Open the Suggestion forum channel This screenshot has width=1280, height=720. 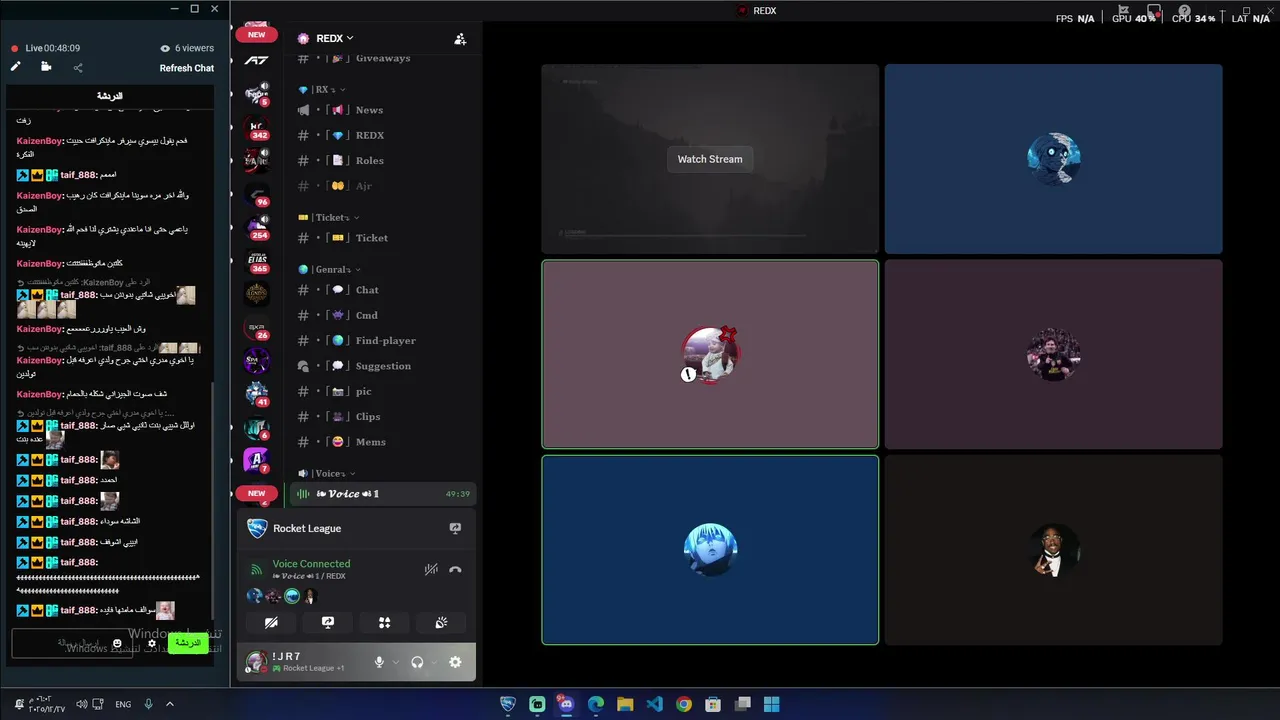point(383,366)
